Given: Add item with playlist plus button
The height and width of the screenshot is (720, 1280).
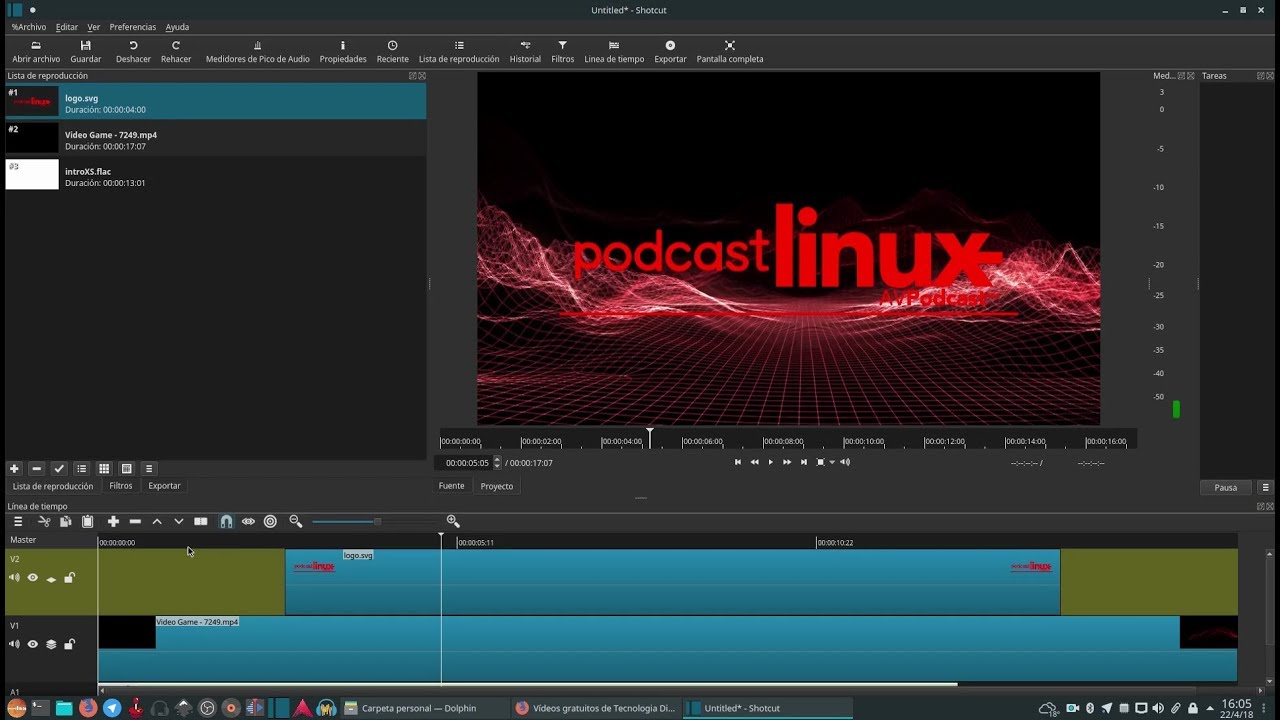Looking at the screenshot, I should coord(14,468).
